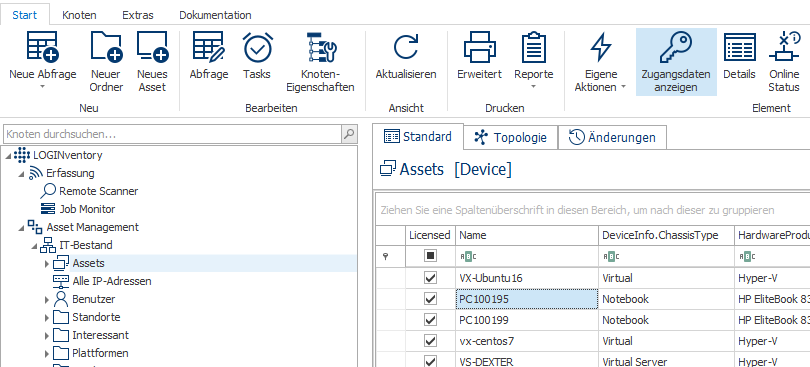
Task: Uncheck Licensed box for VX-Ubuntu16
Action: [x=430, y=278]
